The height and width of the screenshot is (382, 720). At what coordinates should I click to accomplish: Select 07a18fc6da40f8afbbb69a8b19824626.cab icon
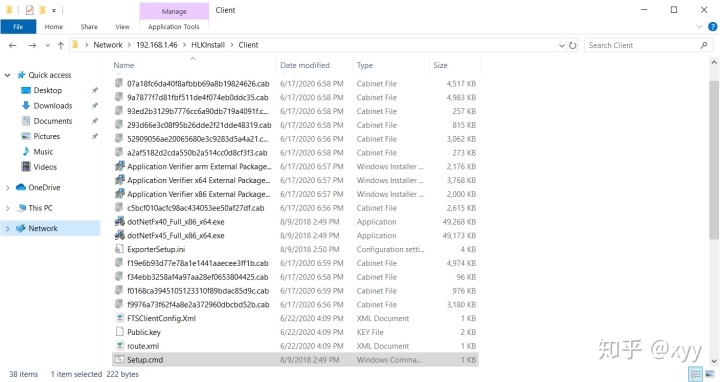(119, 84)
